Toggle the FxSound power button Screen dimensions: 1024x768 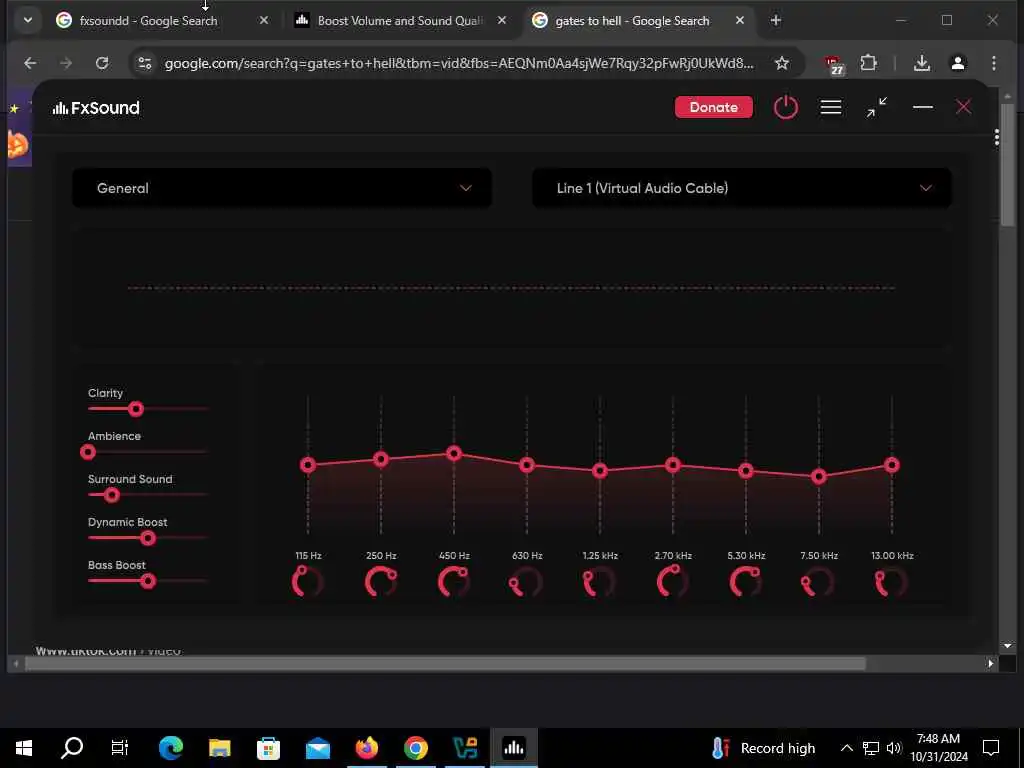786,107
